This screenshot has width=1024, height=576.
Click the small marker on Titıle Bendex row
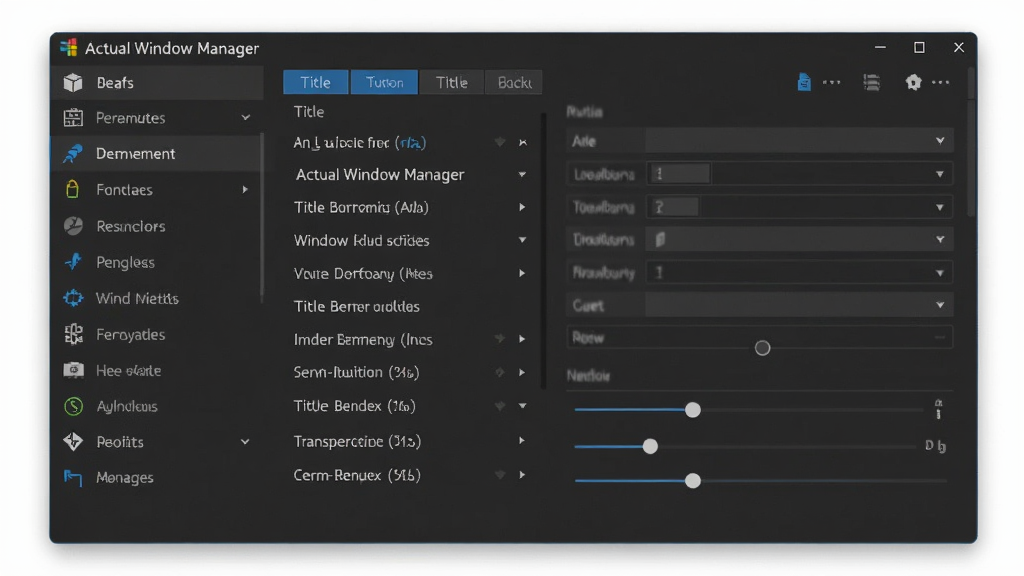(x=500, y=406)
